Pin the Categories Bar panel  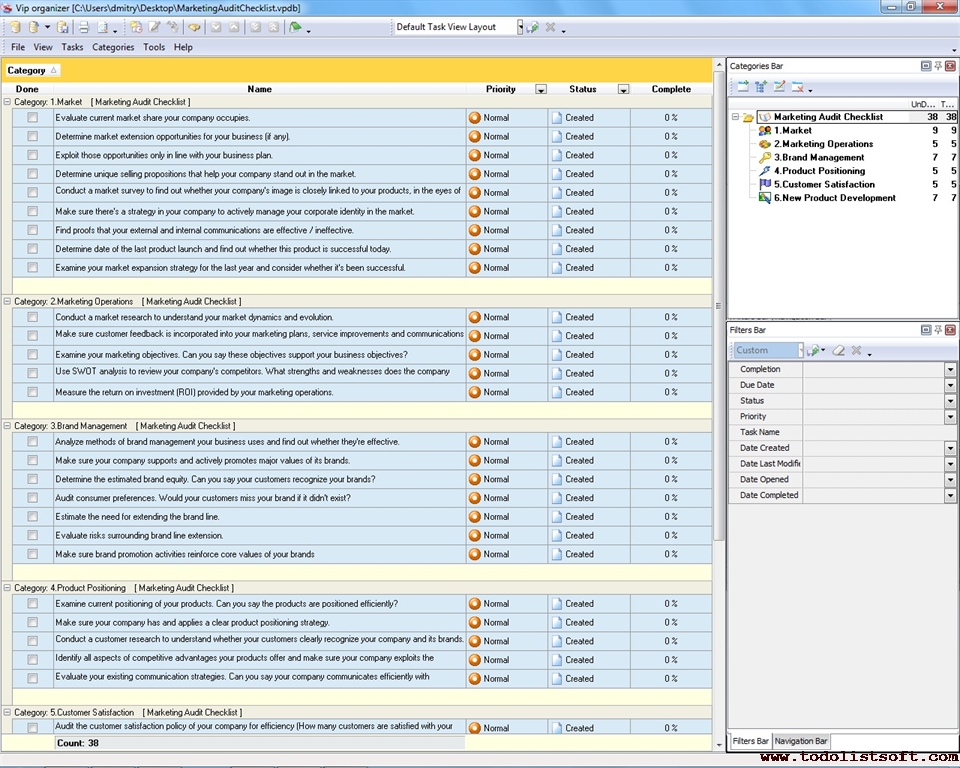click(938, 66)
